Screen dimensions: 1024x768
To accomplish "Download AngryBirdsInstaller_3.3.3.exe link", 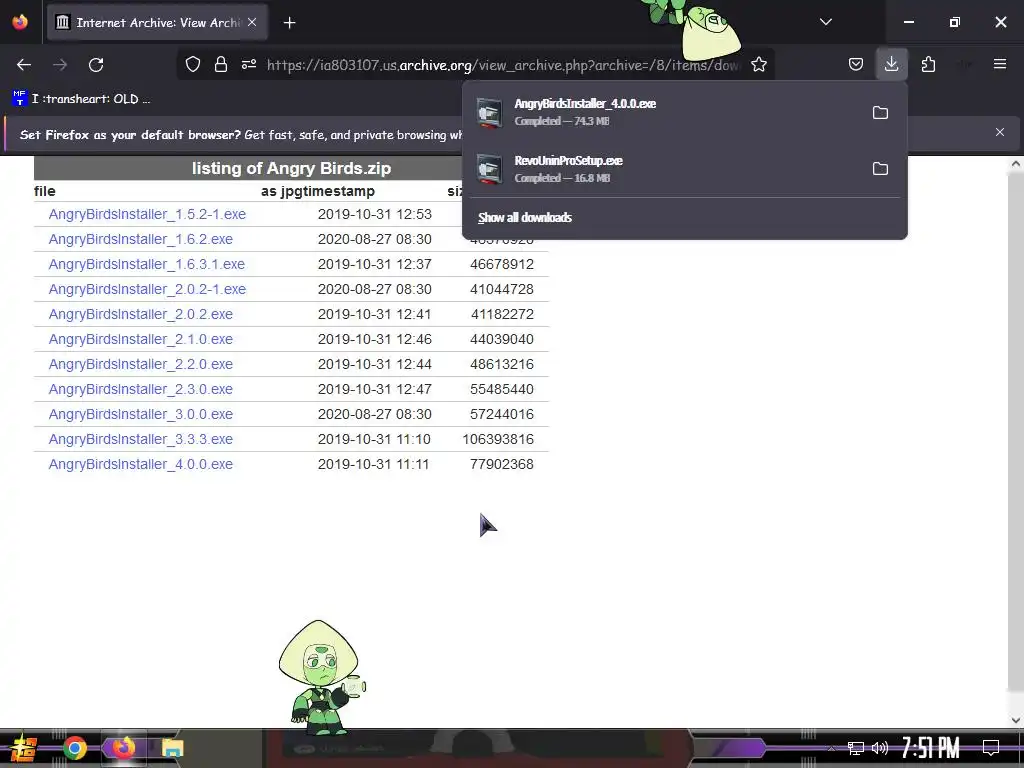I will point(140,439).
